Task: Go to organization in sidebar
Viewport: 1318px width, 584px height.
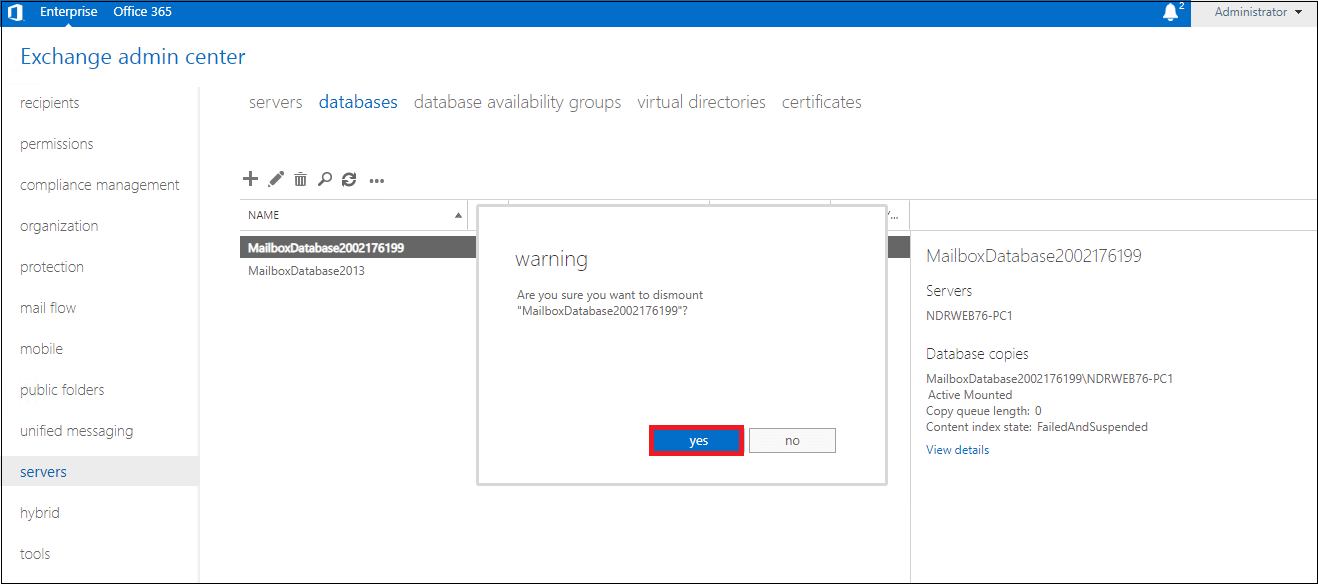Action: 59,226
